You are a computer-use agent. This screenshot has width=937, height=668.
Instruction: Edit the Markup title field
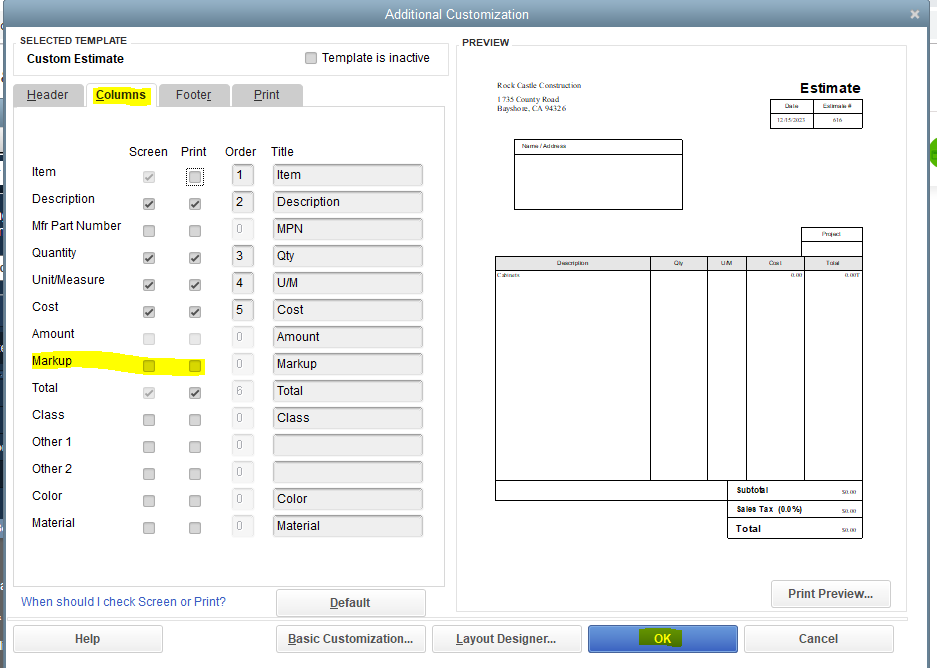coord(348,364)
